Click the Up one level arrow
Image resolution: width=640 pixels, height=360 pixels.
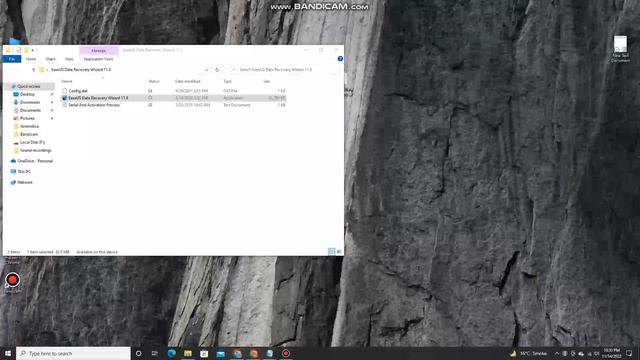click(x=33, y=70)
